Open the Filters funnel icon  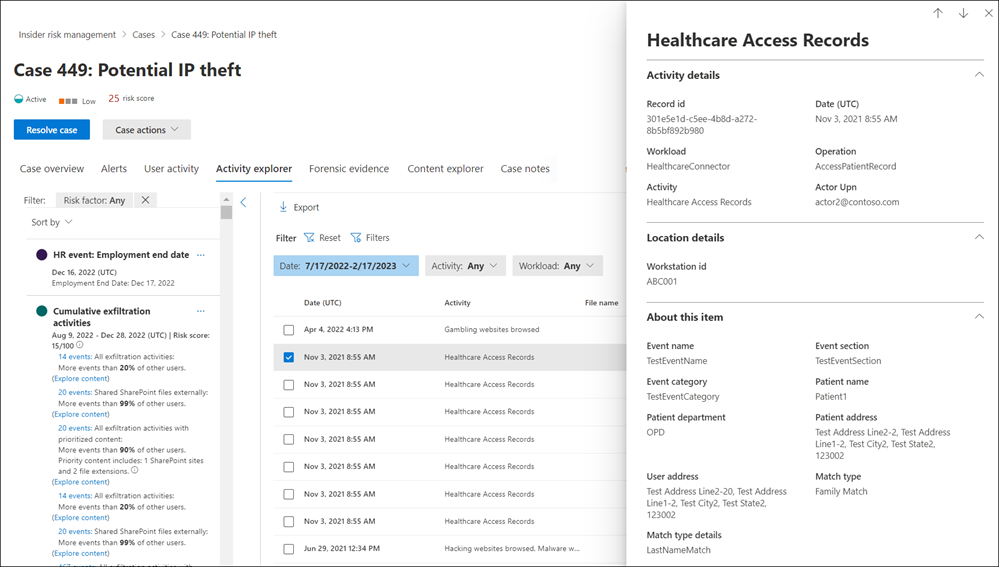point(356,238)
